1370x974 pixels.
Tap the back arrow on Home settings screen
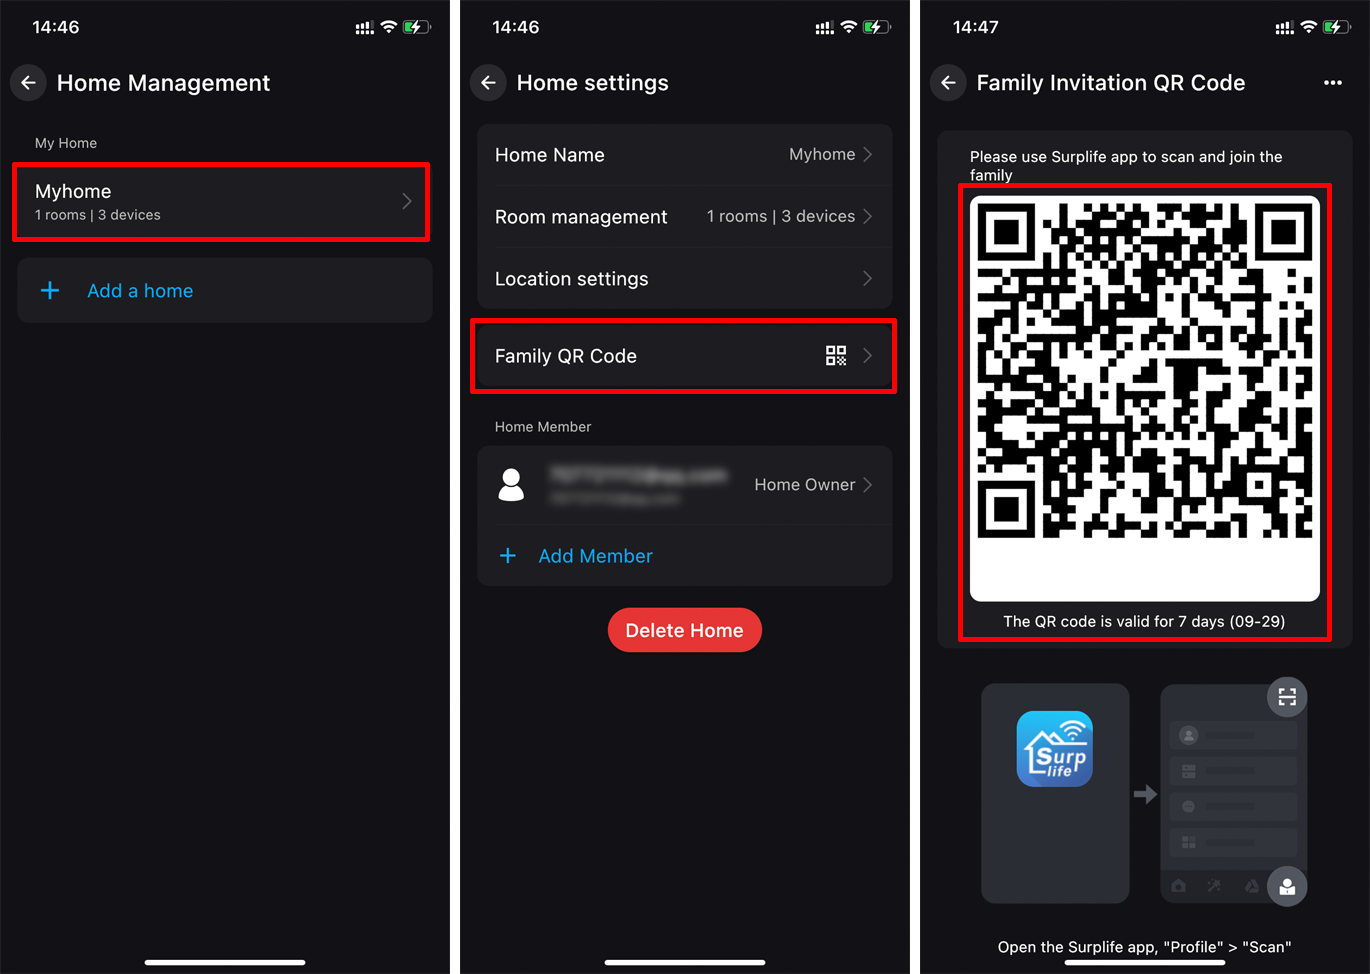(488, 83)
